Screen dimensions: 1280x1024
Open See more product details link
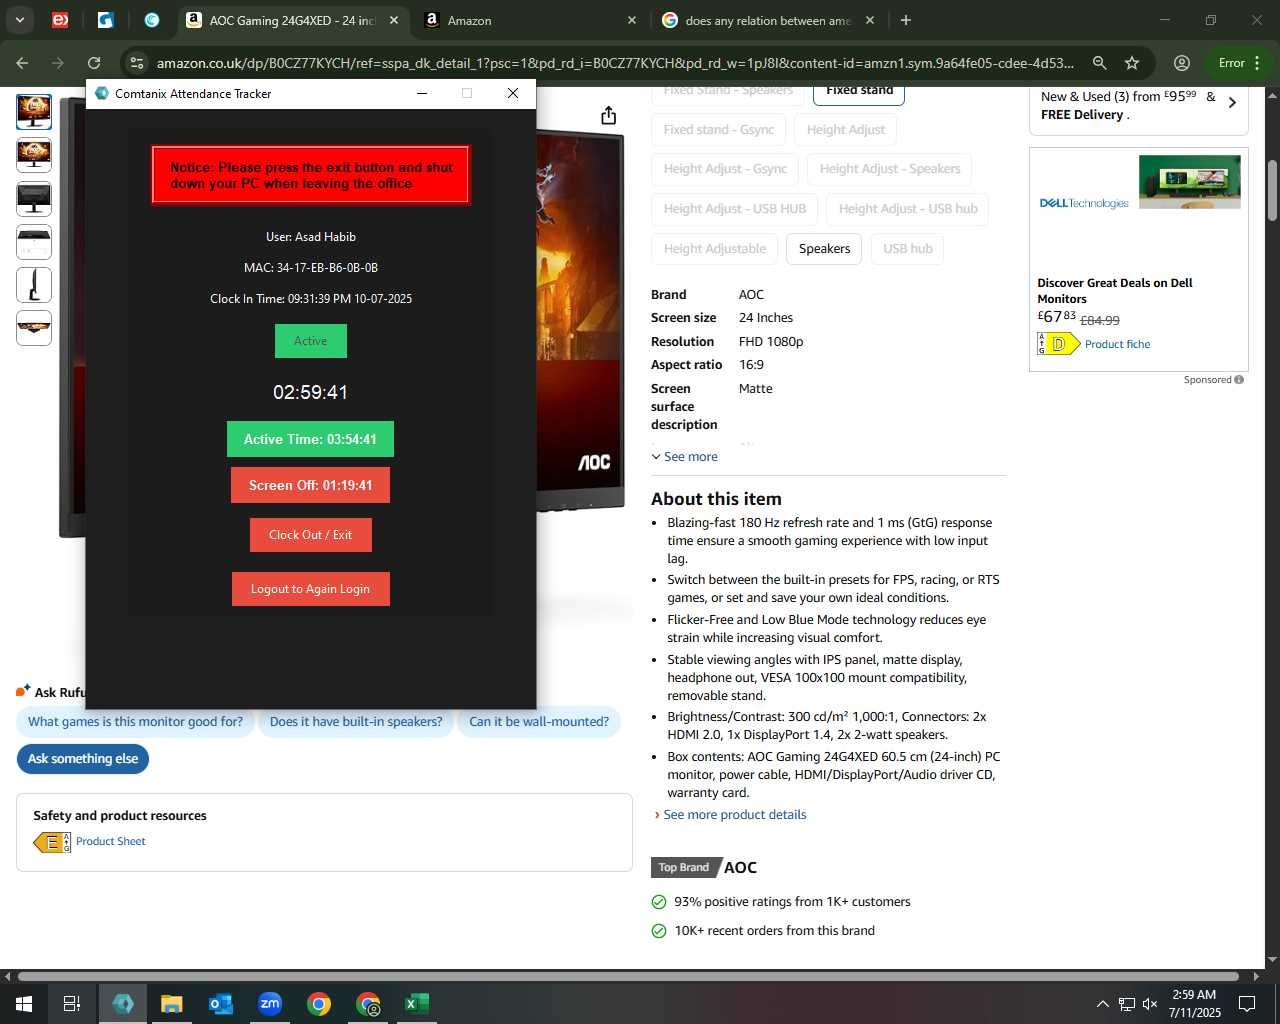point(734,815)
